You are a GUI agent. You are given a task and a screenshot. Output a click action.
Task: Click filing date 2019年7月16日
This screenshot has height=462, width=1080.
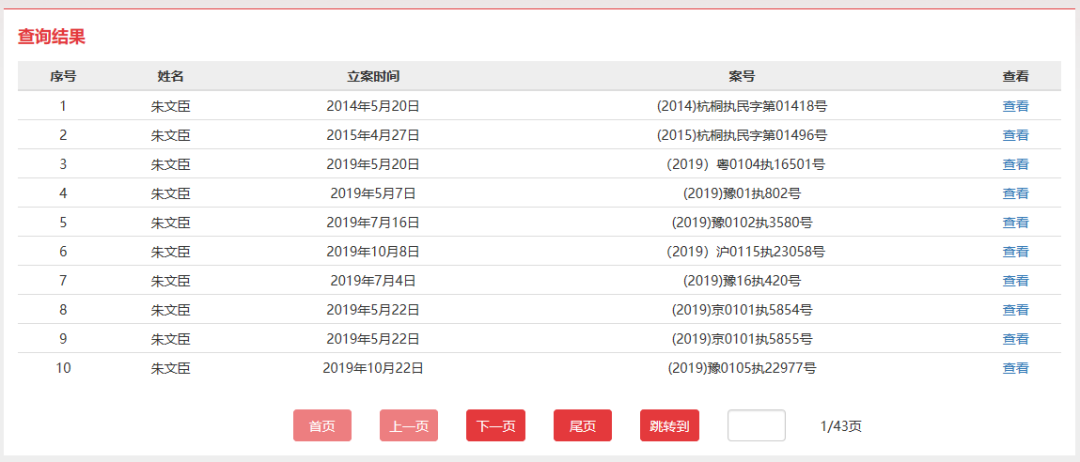(373, 223)
